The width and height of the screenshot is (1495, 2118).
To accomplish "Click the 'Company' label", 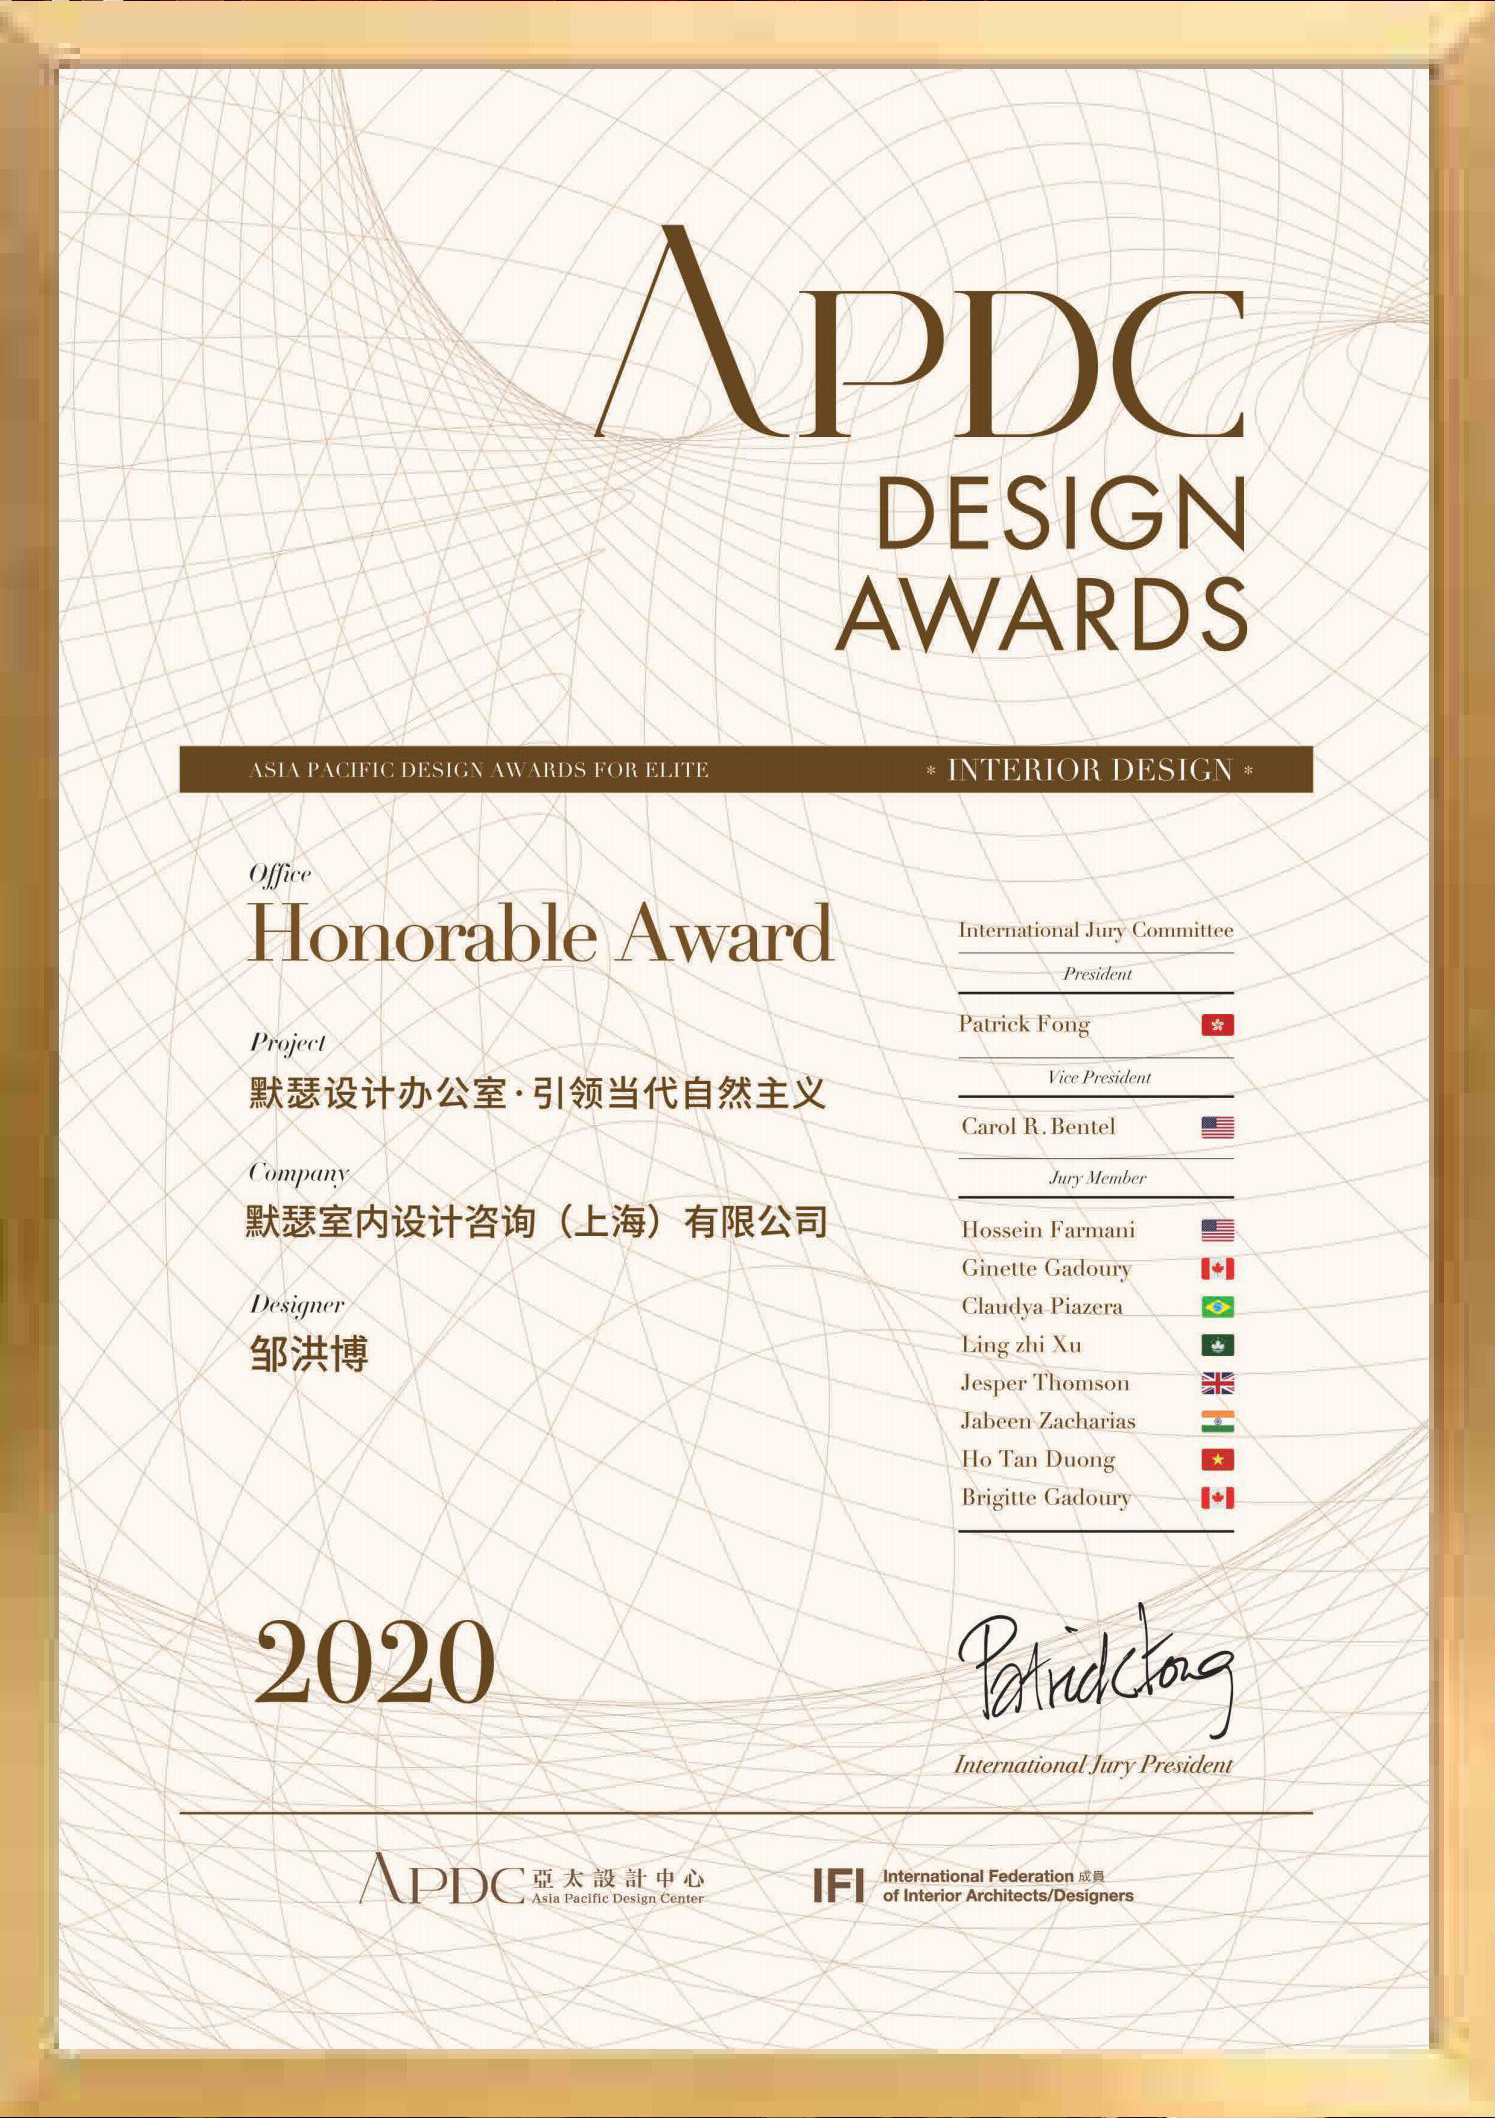I will (299, 1173).
